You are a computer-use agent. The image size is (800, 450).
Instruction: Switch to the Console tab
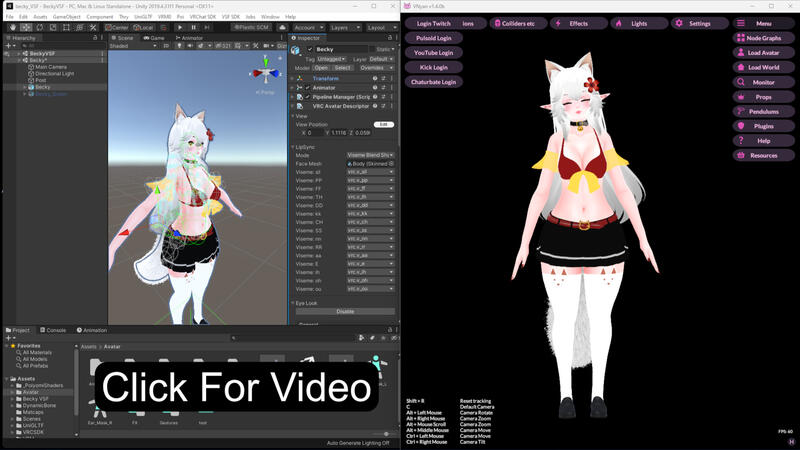tap(53, 330)
